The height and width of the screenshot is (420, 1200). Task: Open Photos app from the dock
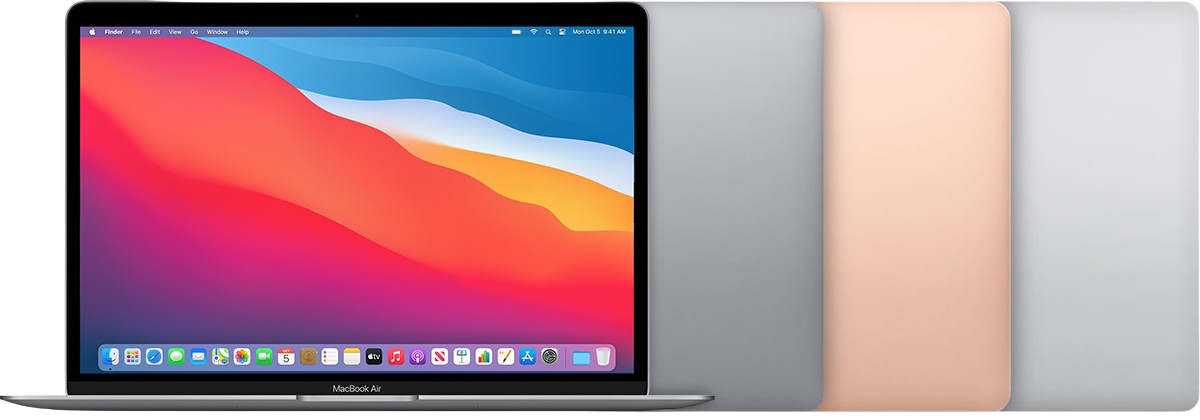click(x=242, y=356)
